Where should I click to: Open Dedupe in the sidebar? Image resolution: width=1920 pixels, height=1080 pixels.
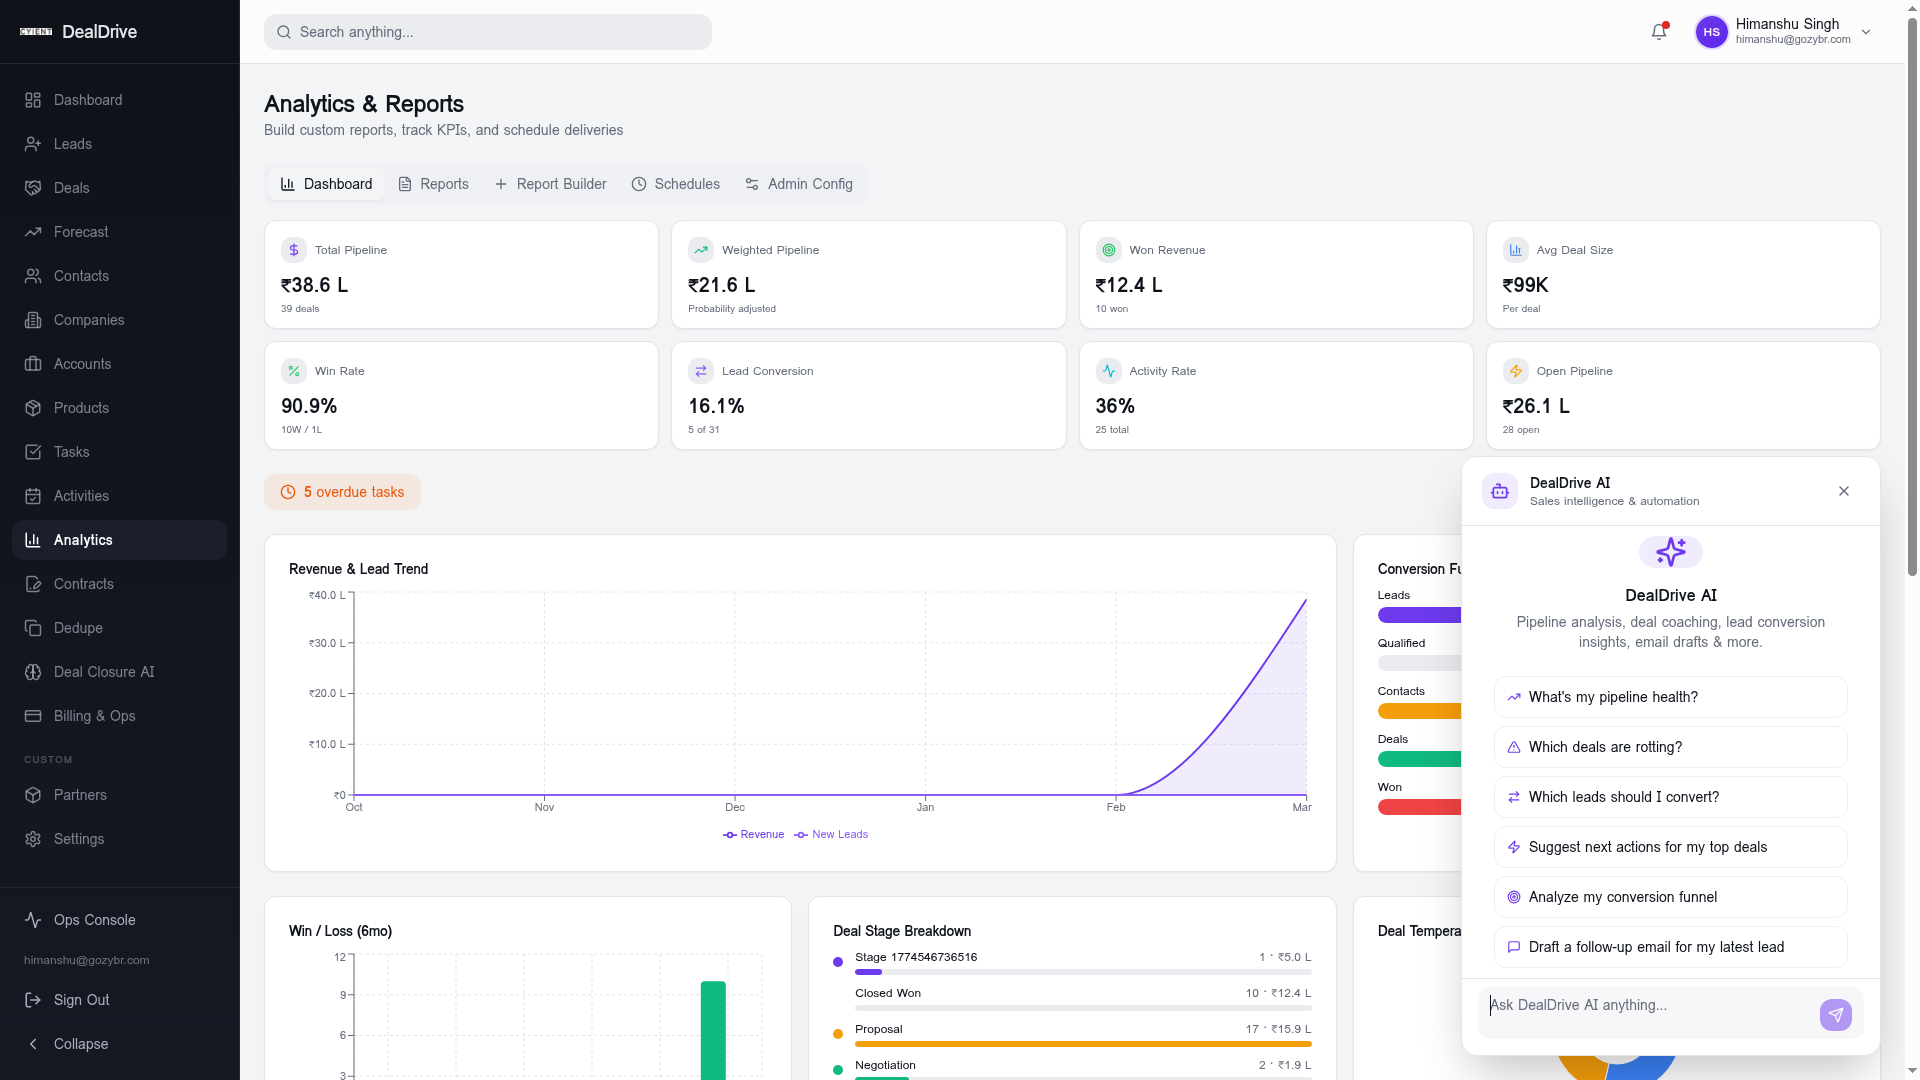(120, 628)
